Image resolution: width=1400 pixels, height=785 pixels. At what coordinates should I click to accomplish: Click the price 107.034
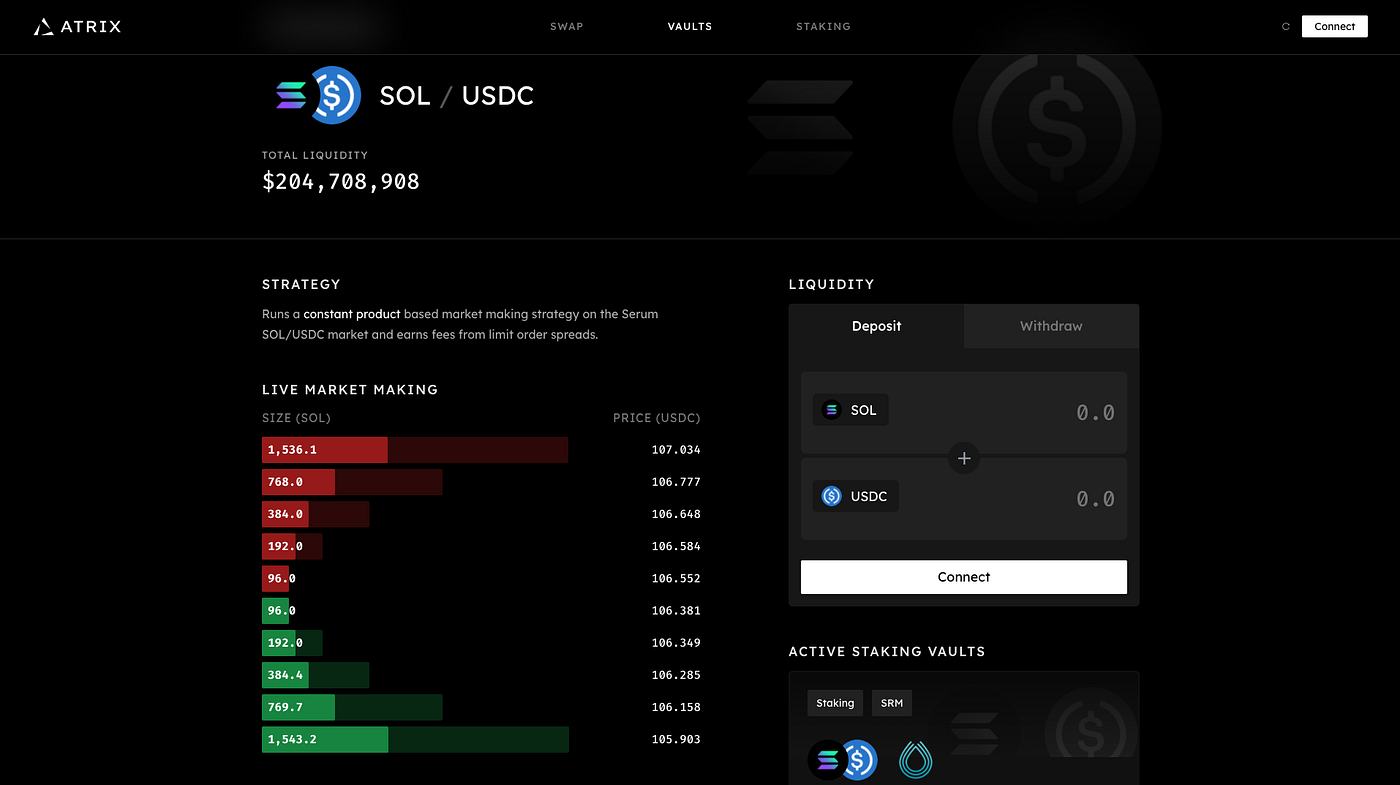(676, 450)
